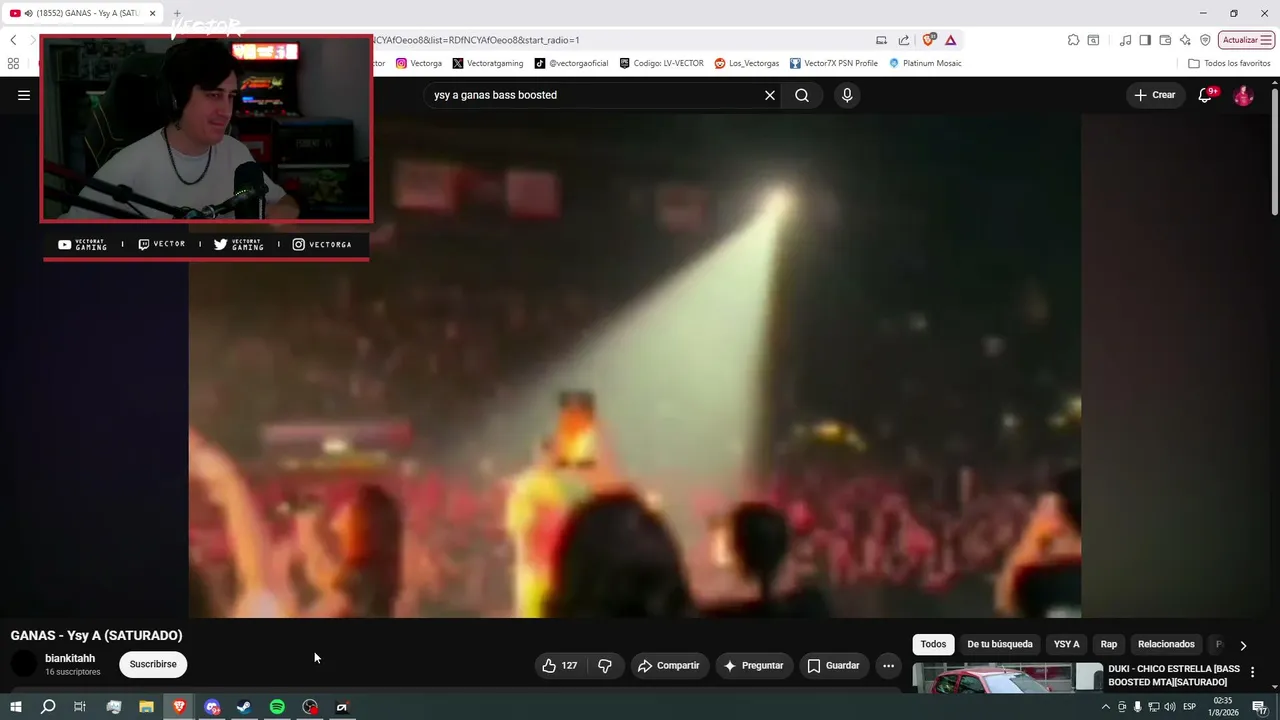Subscribe to biankitahh with Suscribirse
The width and height of the screenshot is (1280, 720).
click(x=153, y=664)
